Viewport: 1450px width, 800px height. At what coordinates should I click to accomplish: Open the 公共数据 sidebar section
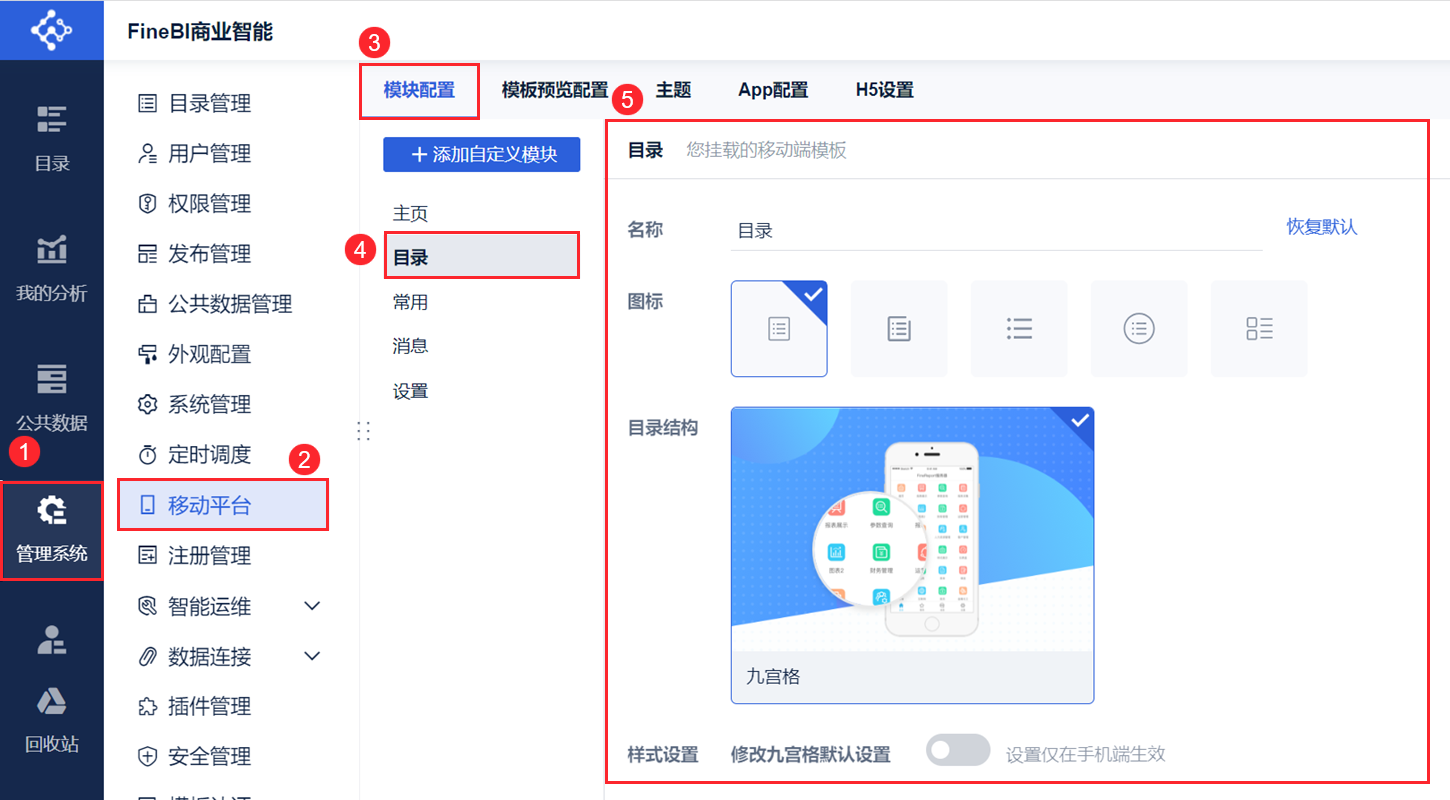click(x=51, y=390)
